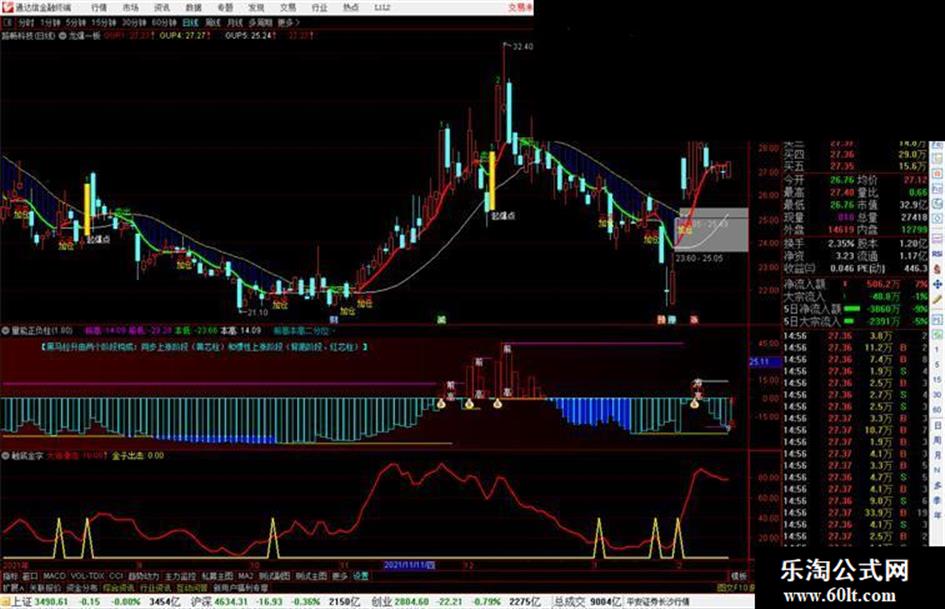Click sidebar 月 period shortcut
Viewport: 945px width, 609px height.
937,456
